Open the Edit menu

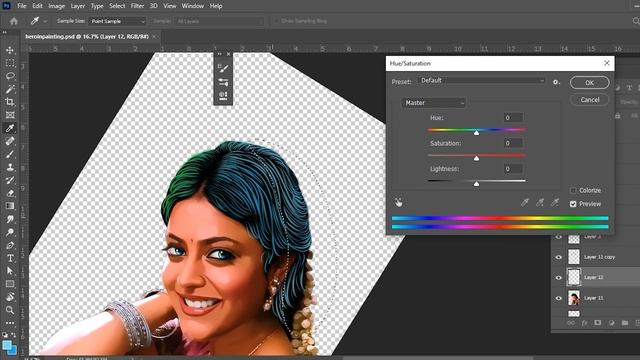pyautogui.click(x=37, y=6)
